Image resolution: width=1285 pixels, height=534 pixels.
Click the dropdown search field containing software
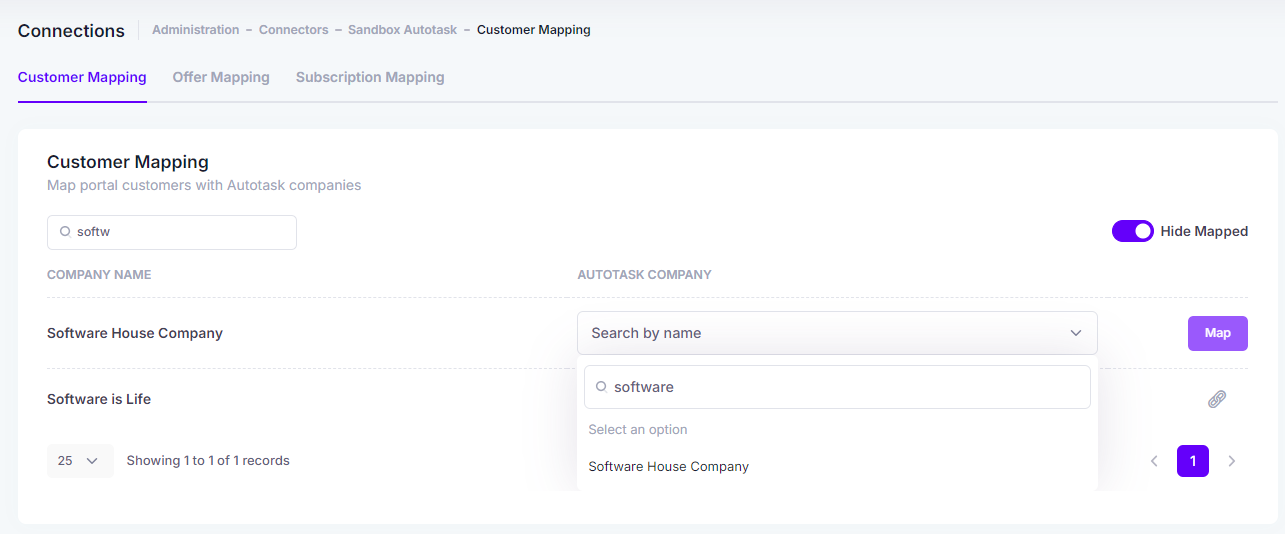(x=837, y=387)
